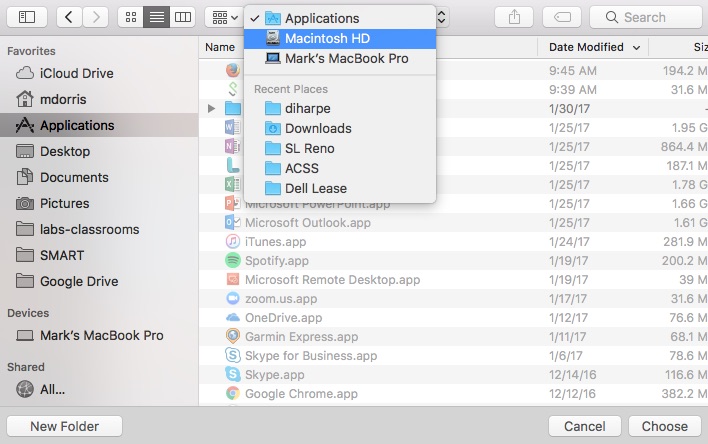The height and width of the screenshot is (444, 708).
Task: Toggle the sidebar visibility button
Action: point(27,17)
